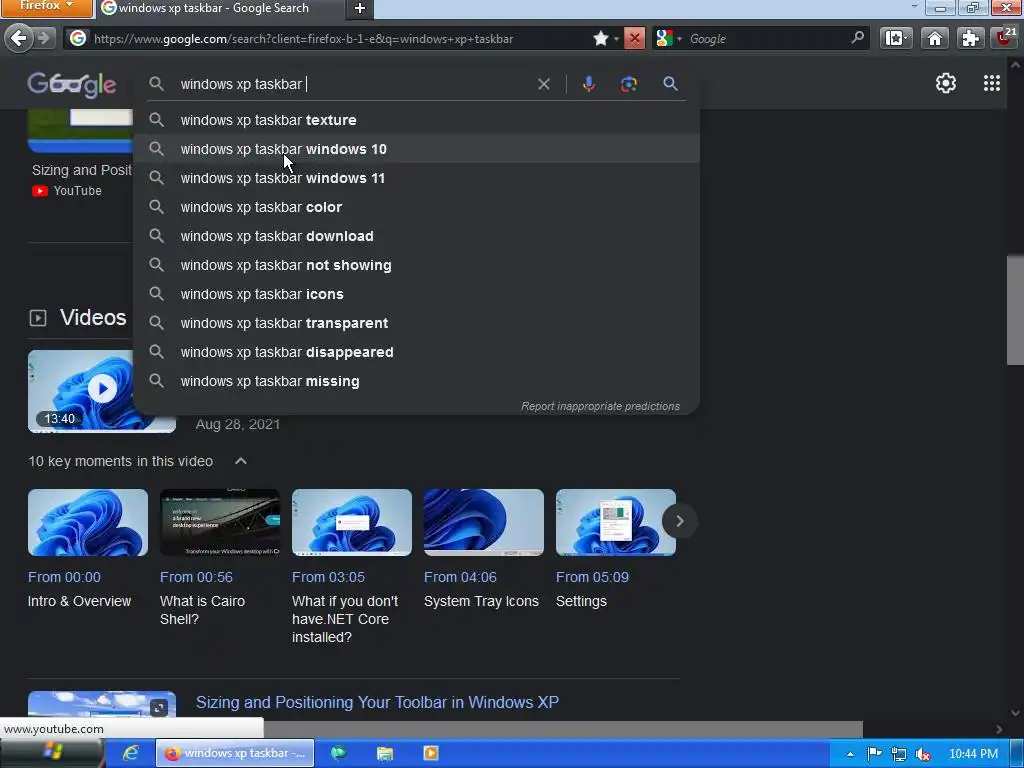This screenshot has height=768, width=1024.
Task: Click the Firefox back arrow button
Action: tap(19, 38)
